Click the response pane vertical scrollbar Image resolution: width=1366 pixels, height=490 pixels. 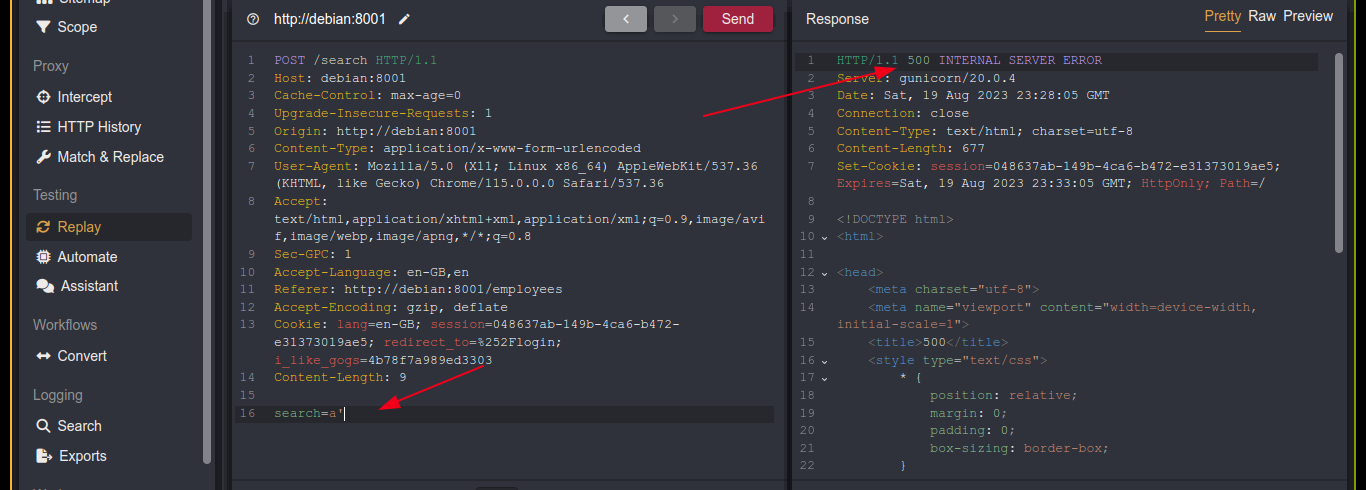1339,160
